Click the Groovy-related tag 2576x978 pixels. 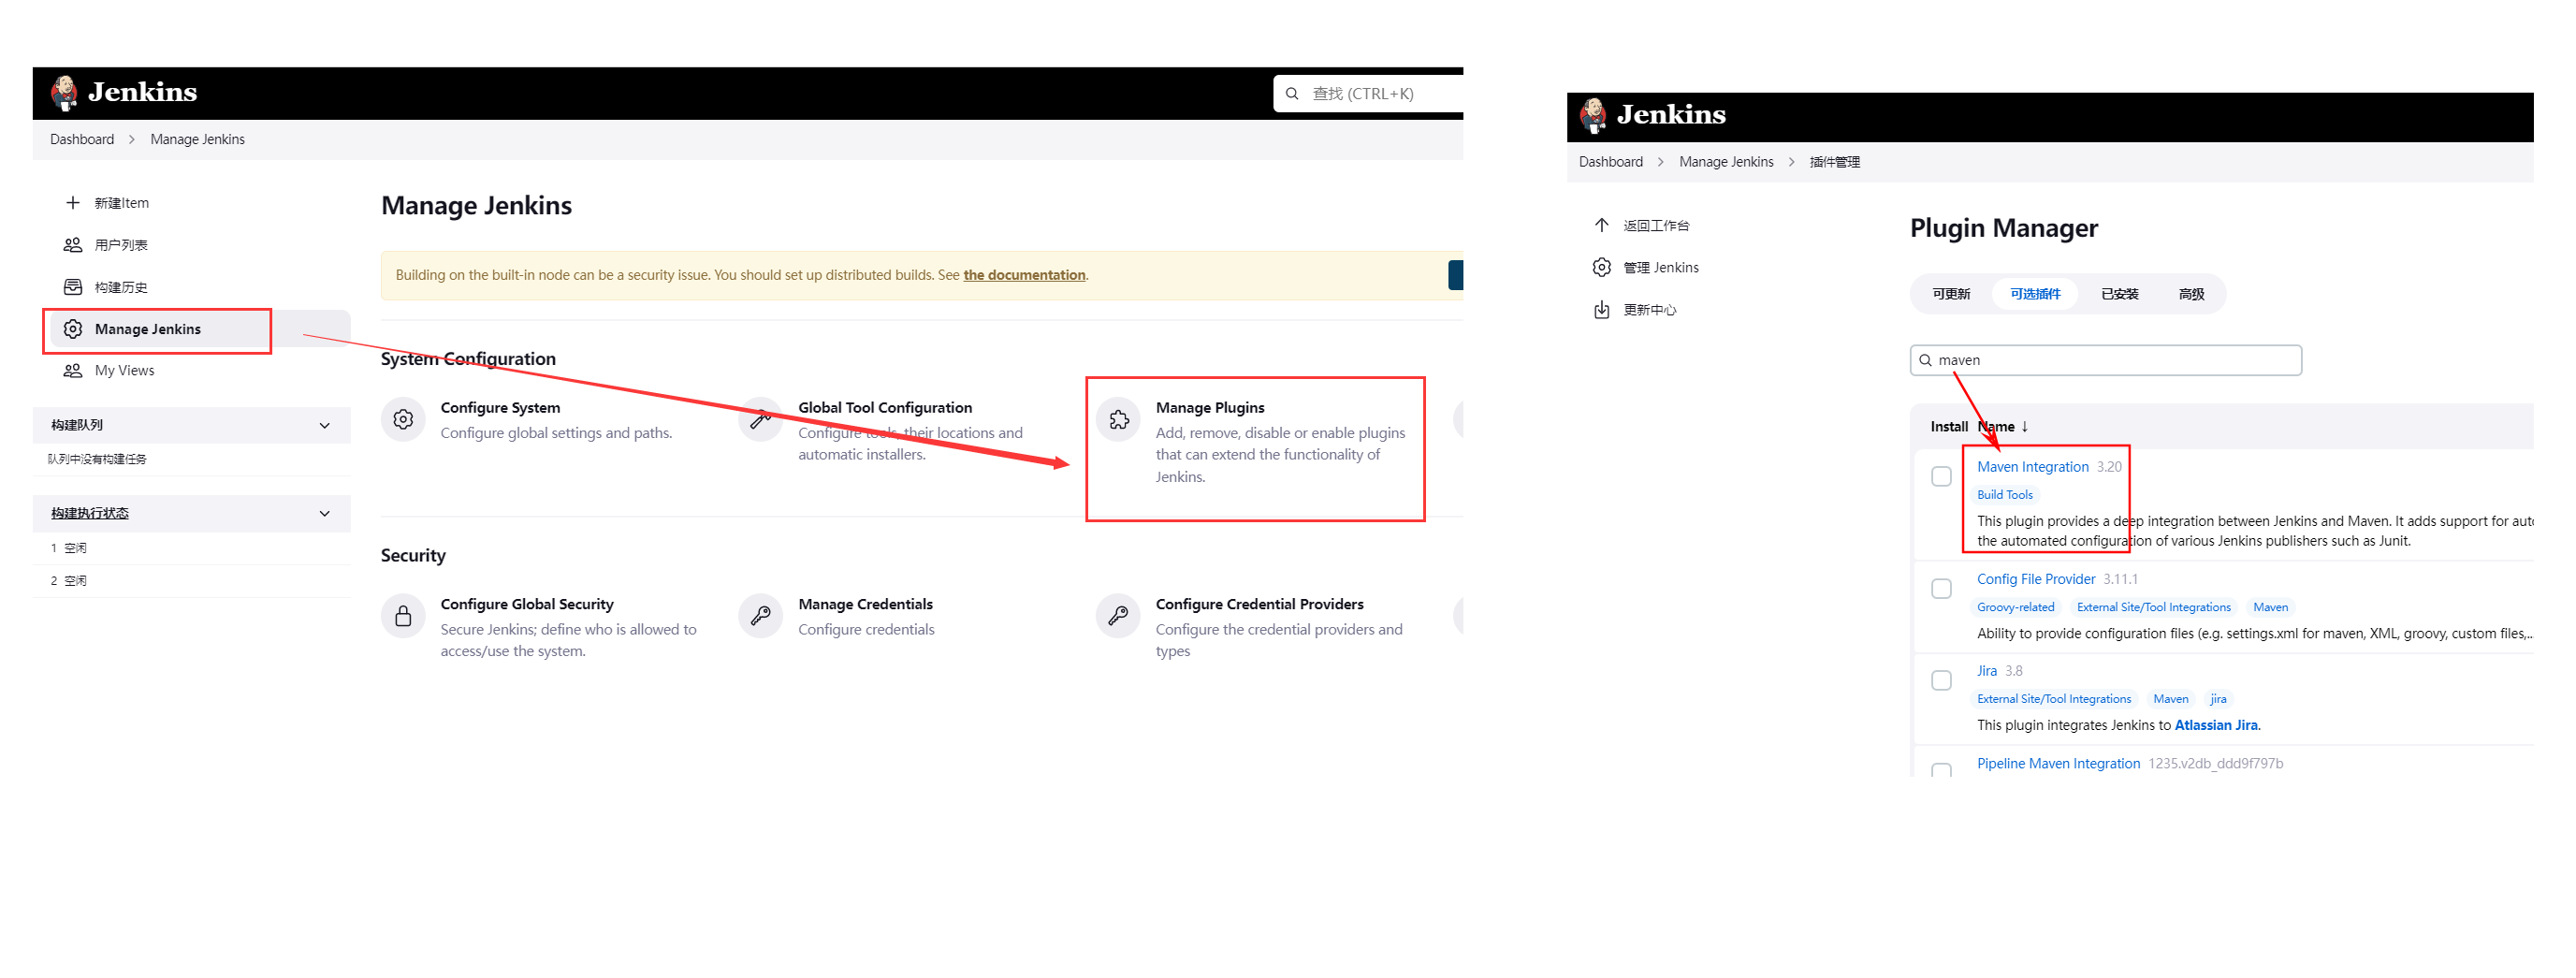(2016, 607)
